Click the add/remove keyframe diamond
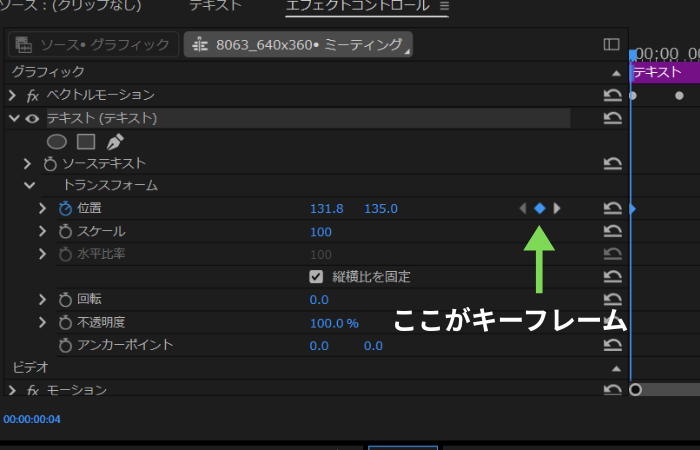This screenshot has height=450, width=700. [540, 208]
